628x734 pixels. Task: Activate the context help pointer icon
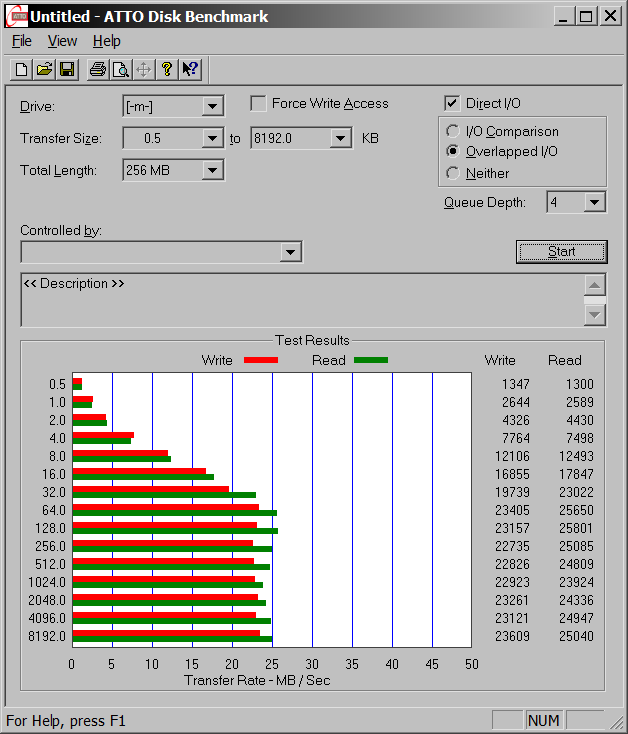pos(190,69)
